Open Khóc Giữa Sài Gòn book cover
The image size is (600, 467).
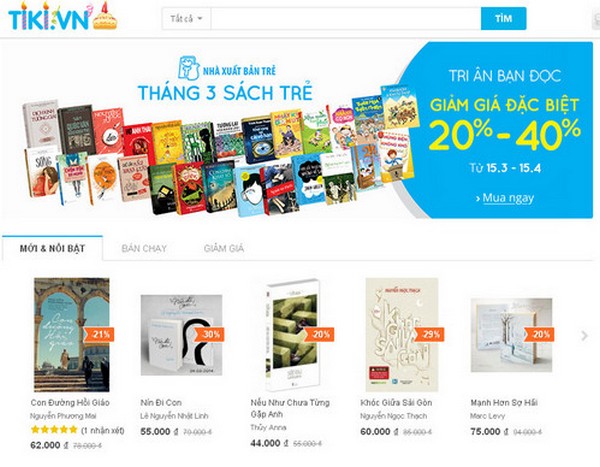pyautogui.click(x=402, y=335)
